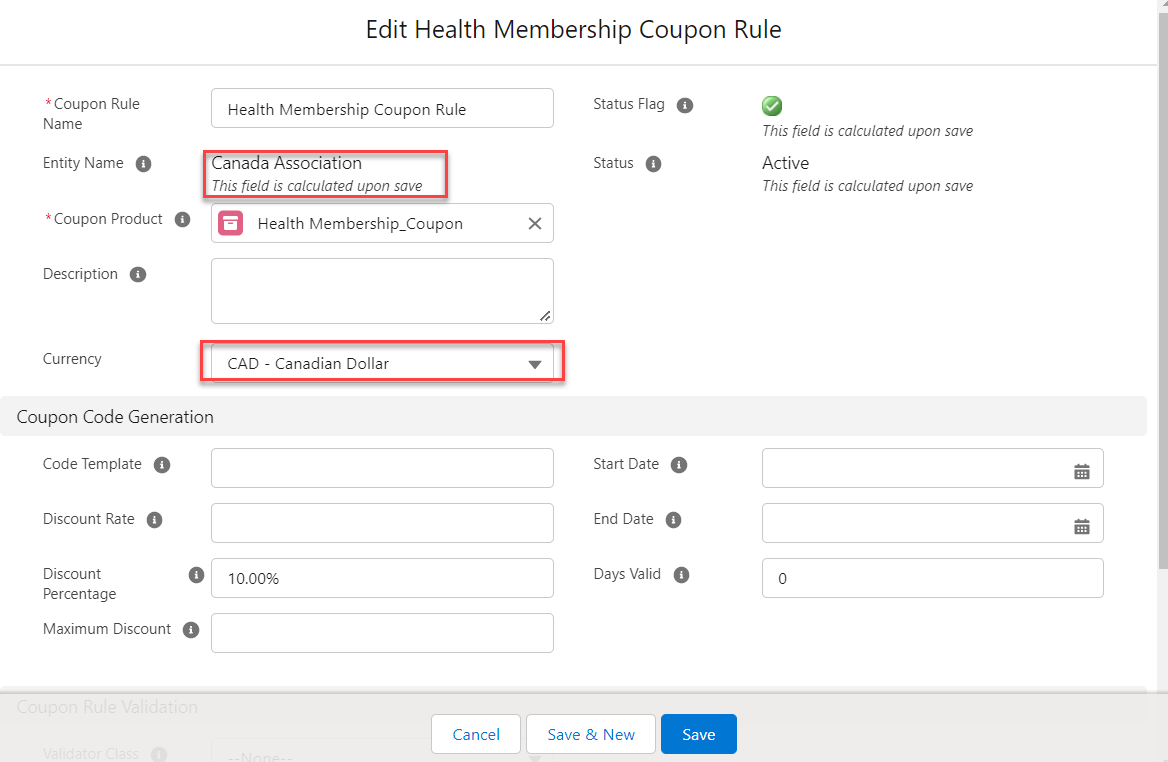
Task: Click the Discount Percentage input field
Action: coord(382,578)
